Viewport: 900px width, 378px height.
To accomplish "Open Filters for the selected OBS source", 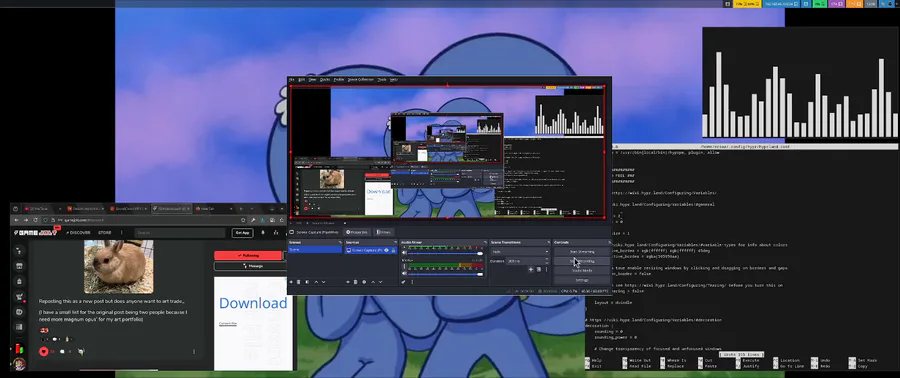I will (383, 232).
